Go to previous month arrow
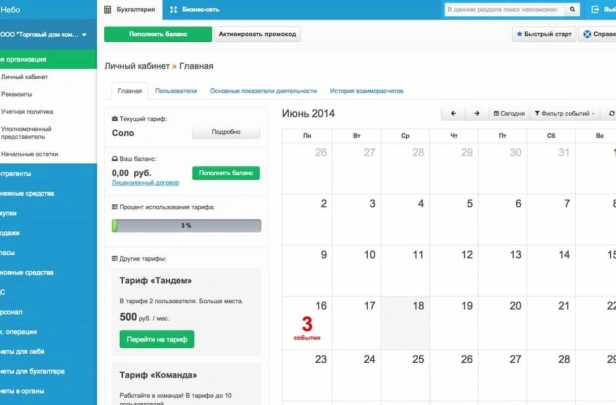The height and width of the screenshot is (405, 616). [x=453, y=114]
